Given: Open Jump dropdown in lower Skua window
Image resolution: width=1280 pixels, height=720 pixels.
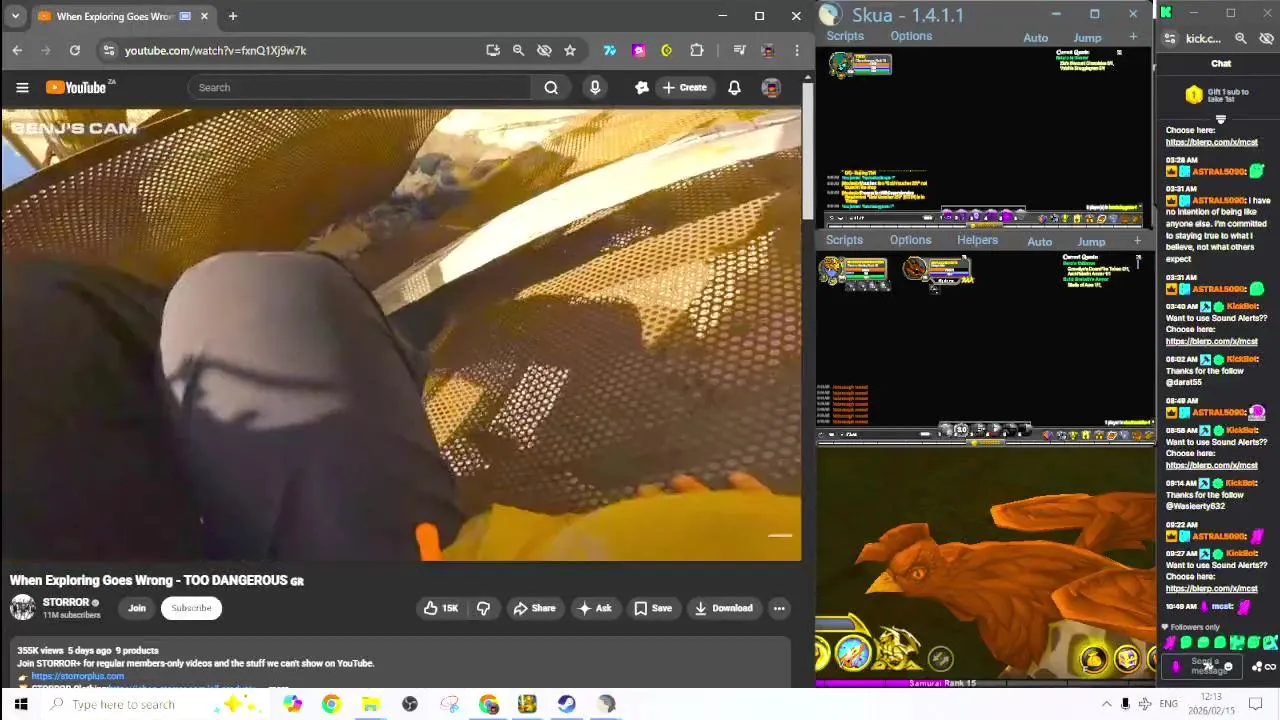Looking at the screenshot, I should point(1091,242).
